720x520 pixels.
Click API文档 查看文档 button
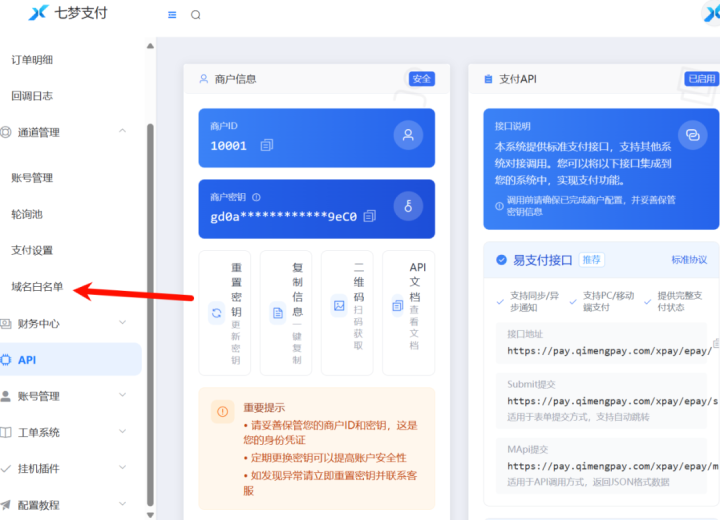pyautogui.click(x=409, y=313)
